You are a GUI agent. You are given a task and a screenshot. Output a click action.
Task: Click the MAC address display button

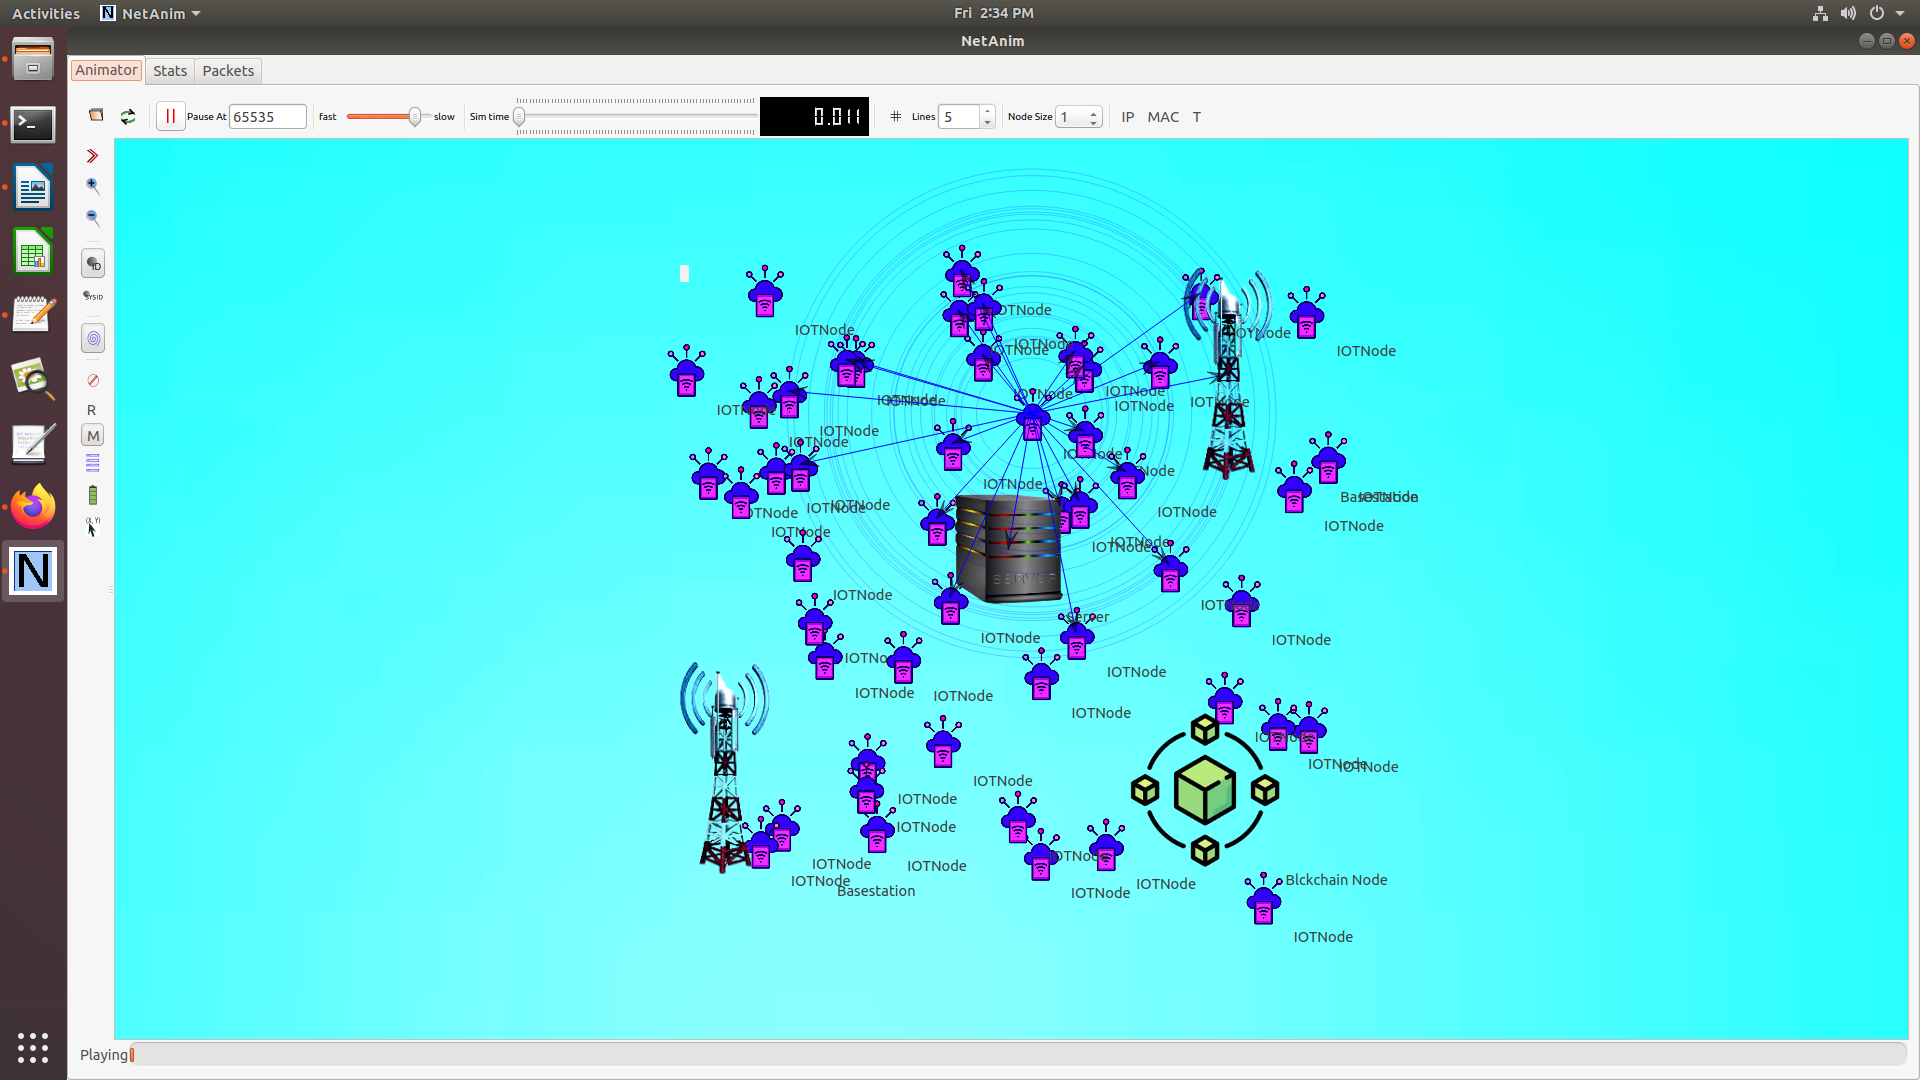click(x=1163, y=117)
